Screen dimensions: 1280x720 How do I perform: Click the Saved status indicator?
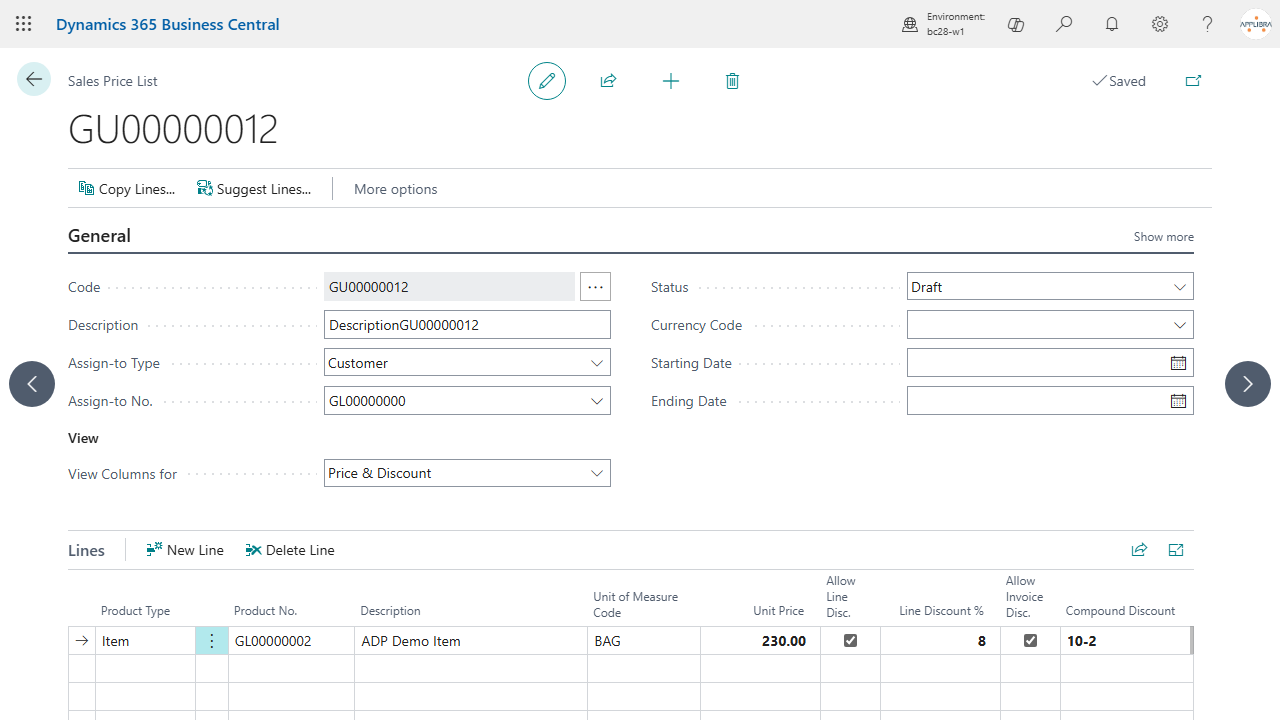[x=1119, y=81]
